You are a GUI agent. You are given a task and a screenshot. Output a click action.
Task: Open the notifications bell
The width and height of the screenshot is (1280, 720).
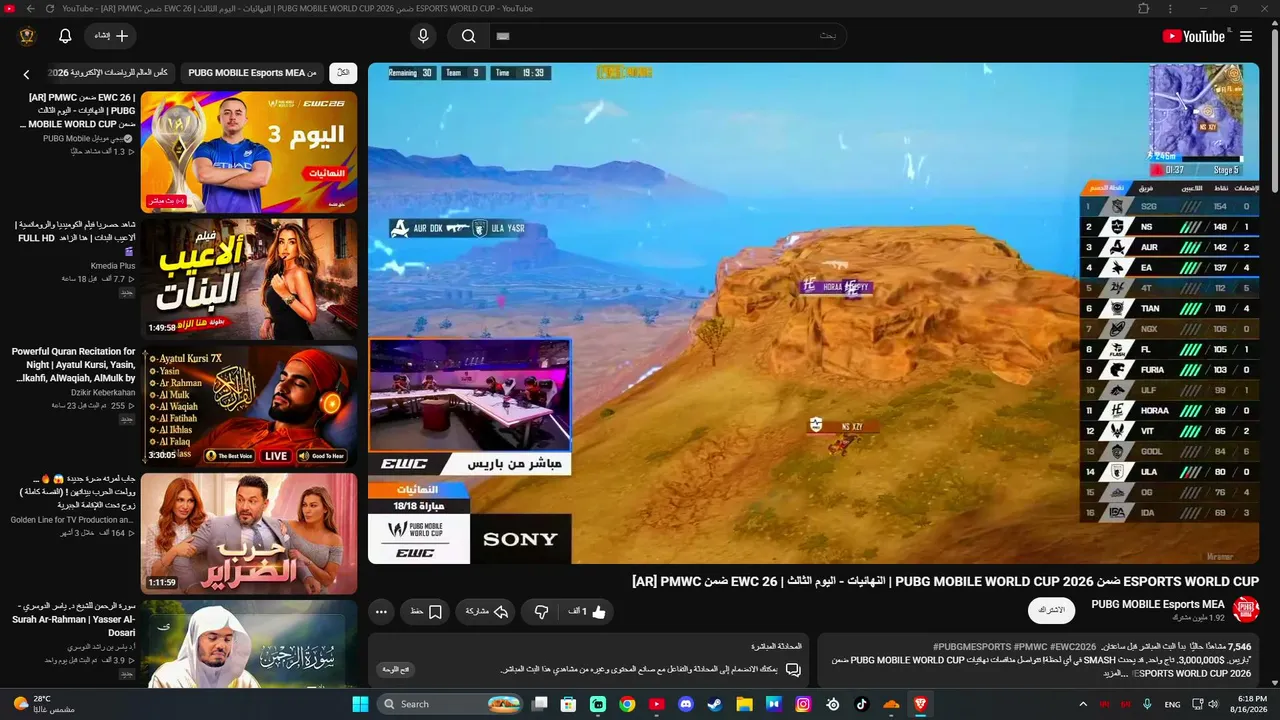tap(65, 36)
